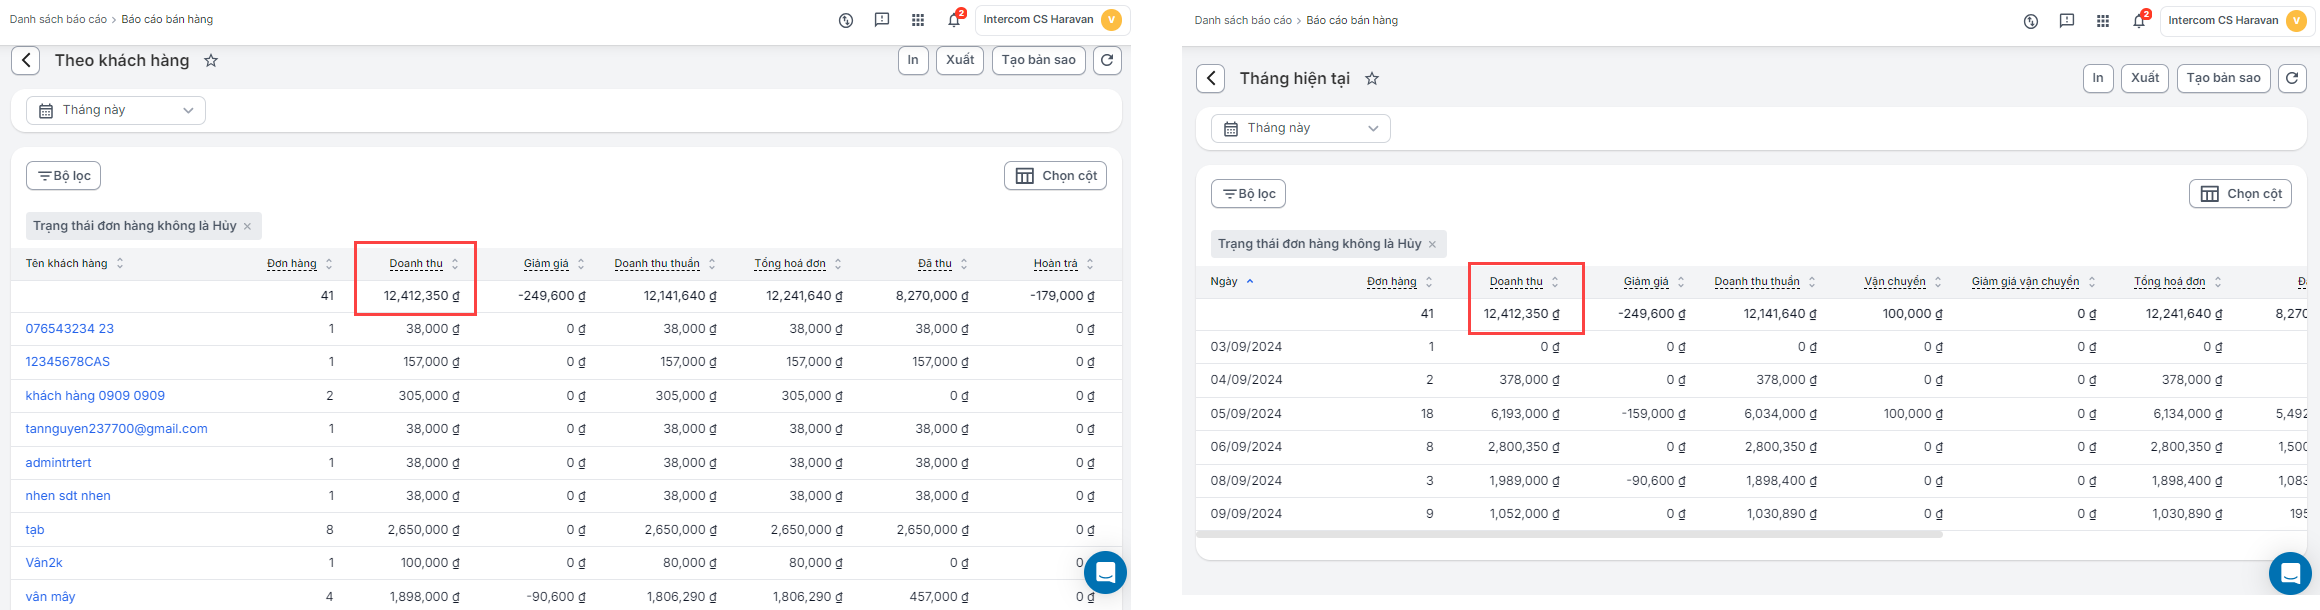The height and width of the screenshot is (610, 2320).
Task: Click Xuất button in Tháng hiện tại report
Action: (x=2145, y=78)
